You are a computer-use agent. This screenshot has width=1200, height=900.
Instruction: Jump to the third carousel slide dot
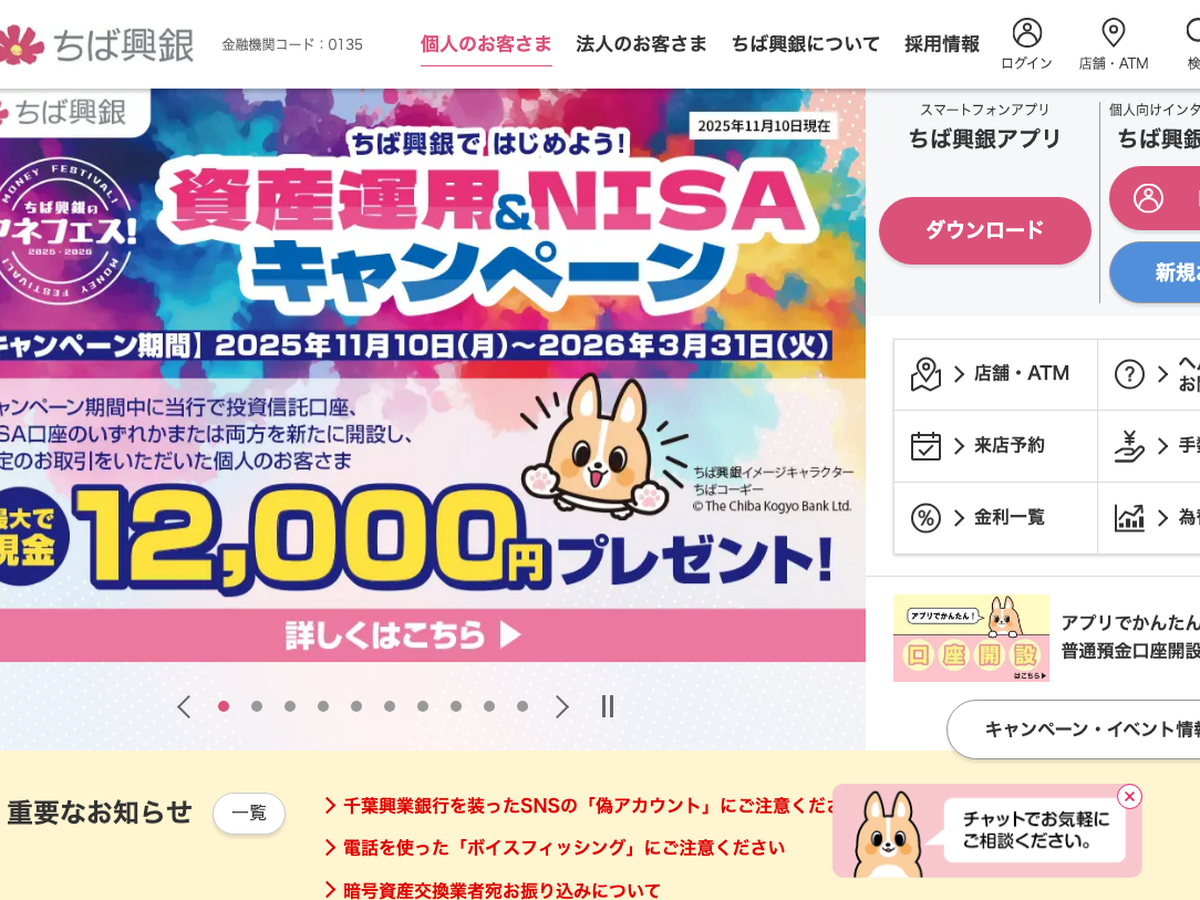click(x=290, y=706)
